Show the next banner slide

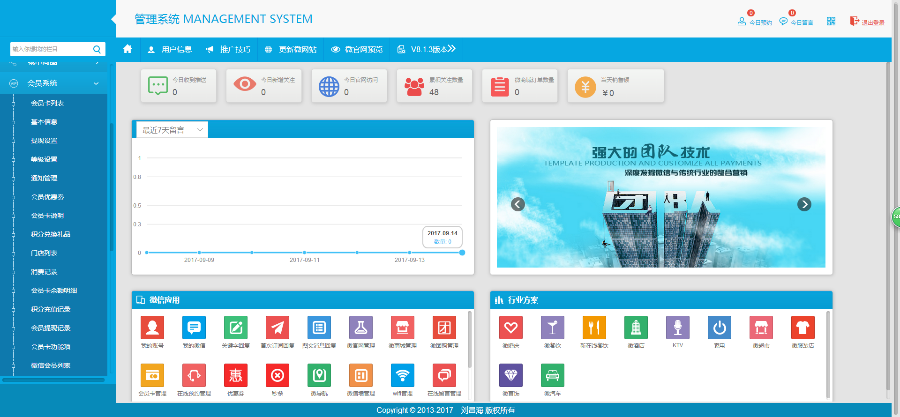click(x=804, y=204)
